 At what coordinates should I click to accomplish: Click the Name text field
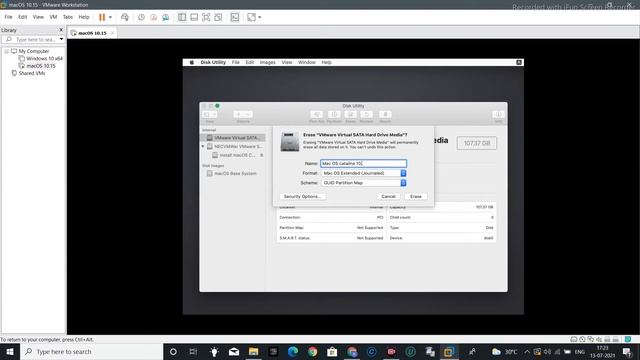point(363,163)
